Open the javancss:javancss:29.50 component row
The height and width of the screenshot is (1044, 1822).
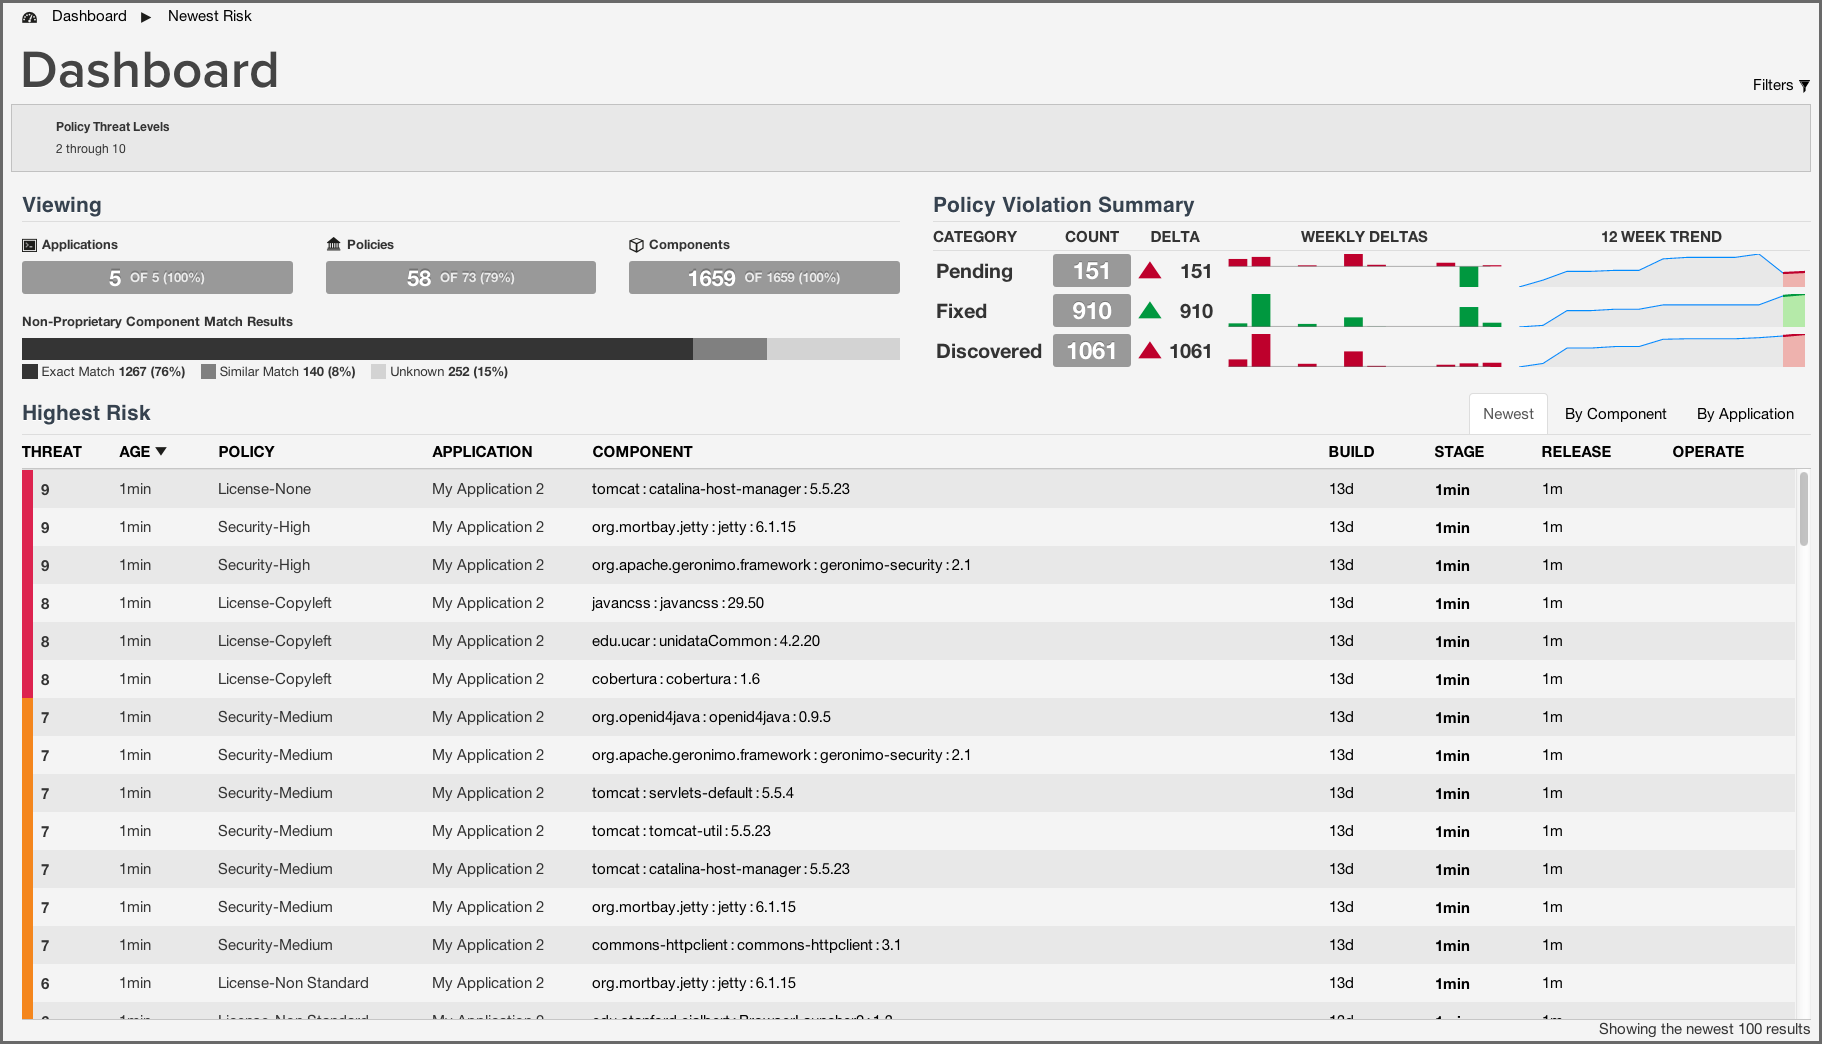[x=677, y=603]
